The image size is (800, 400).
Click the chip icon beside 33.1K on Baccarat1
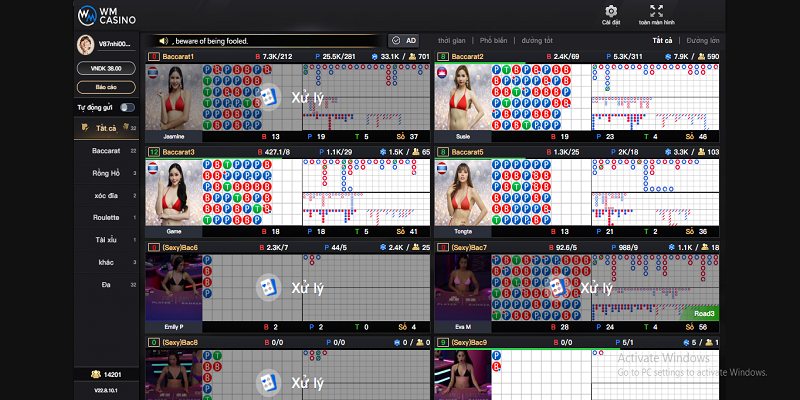374,56
